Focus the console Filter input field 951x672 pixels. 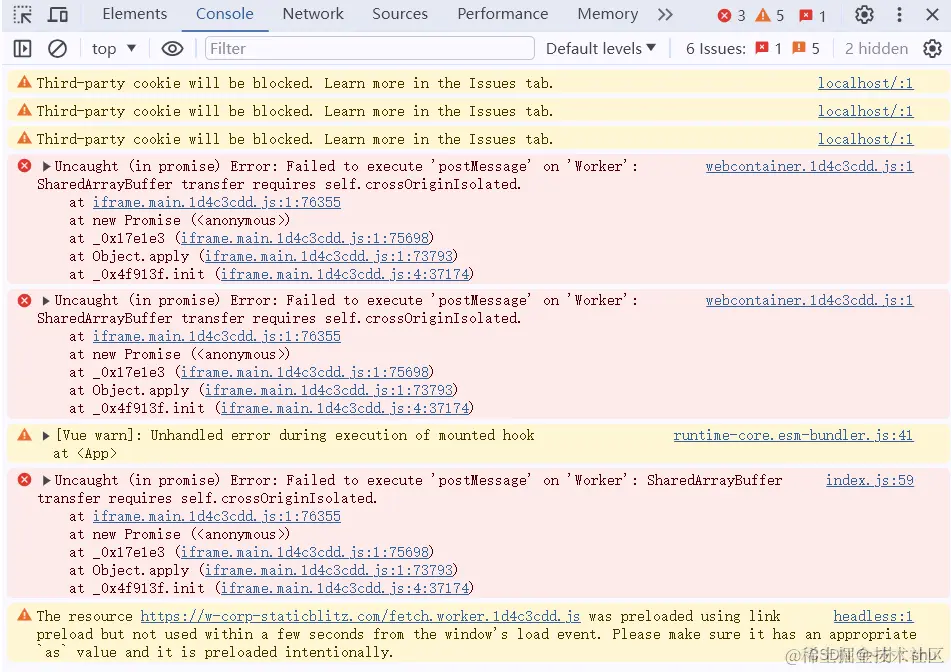[370, 49]
